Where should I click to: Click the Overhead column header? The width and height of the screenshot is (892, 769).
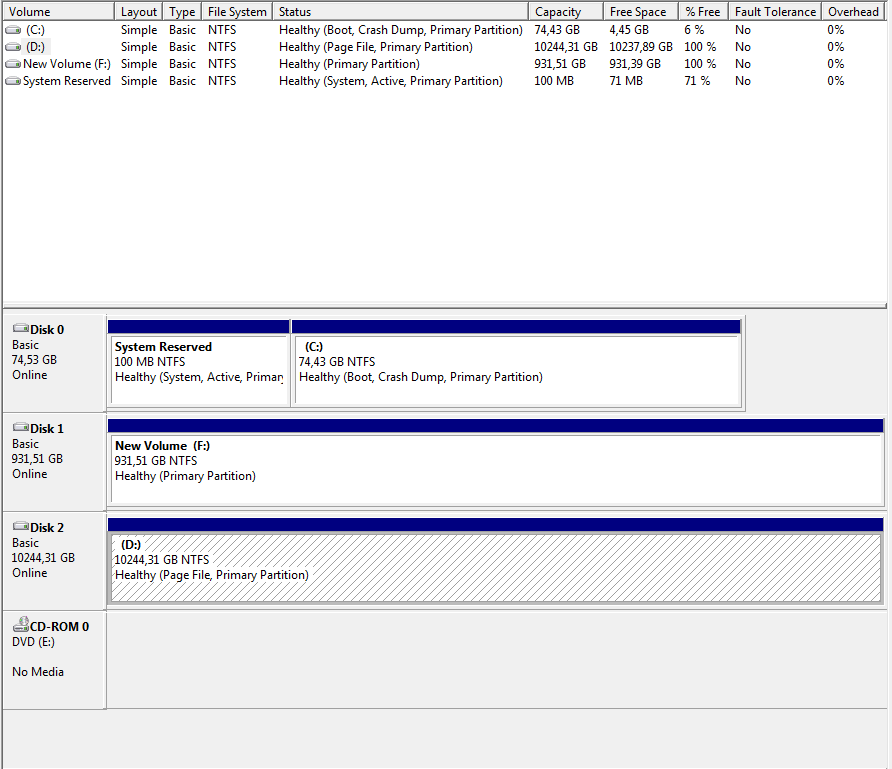click(853, 12)
